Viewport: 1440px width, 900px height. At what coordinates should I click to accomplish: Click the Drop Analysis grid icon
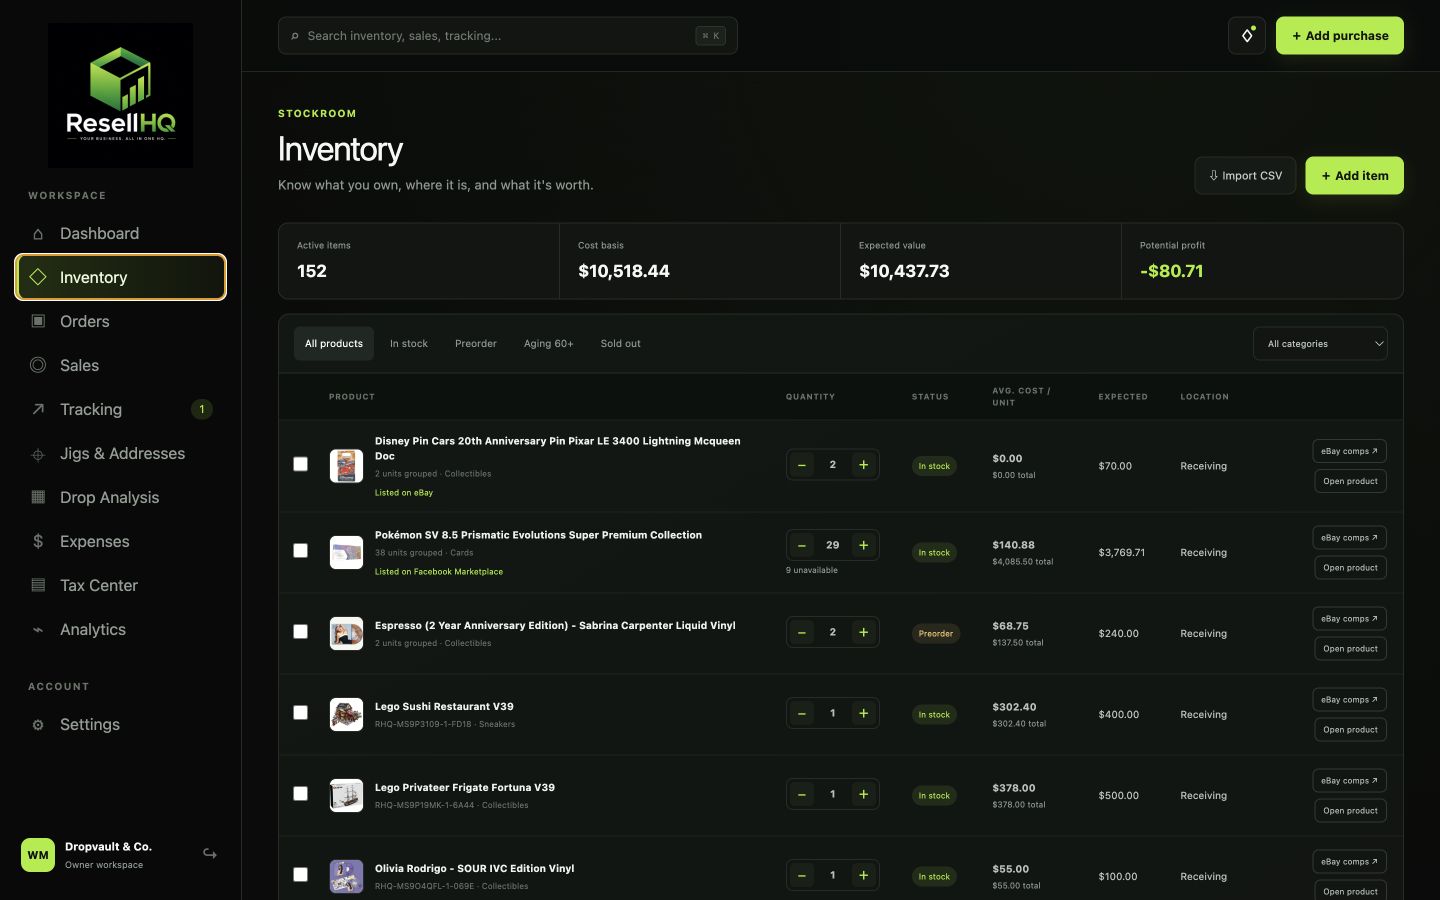(x=38, y=497)
